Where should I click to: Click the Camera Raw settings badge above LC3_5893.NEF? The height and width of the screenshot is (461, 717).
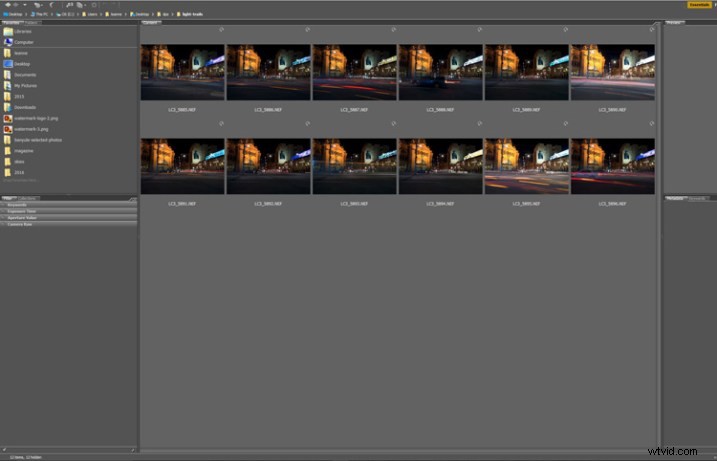click(393, 123)
